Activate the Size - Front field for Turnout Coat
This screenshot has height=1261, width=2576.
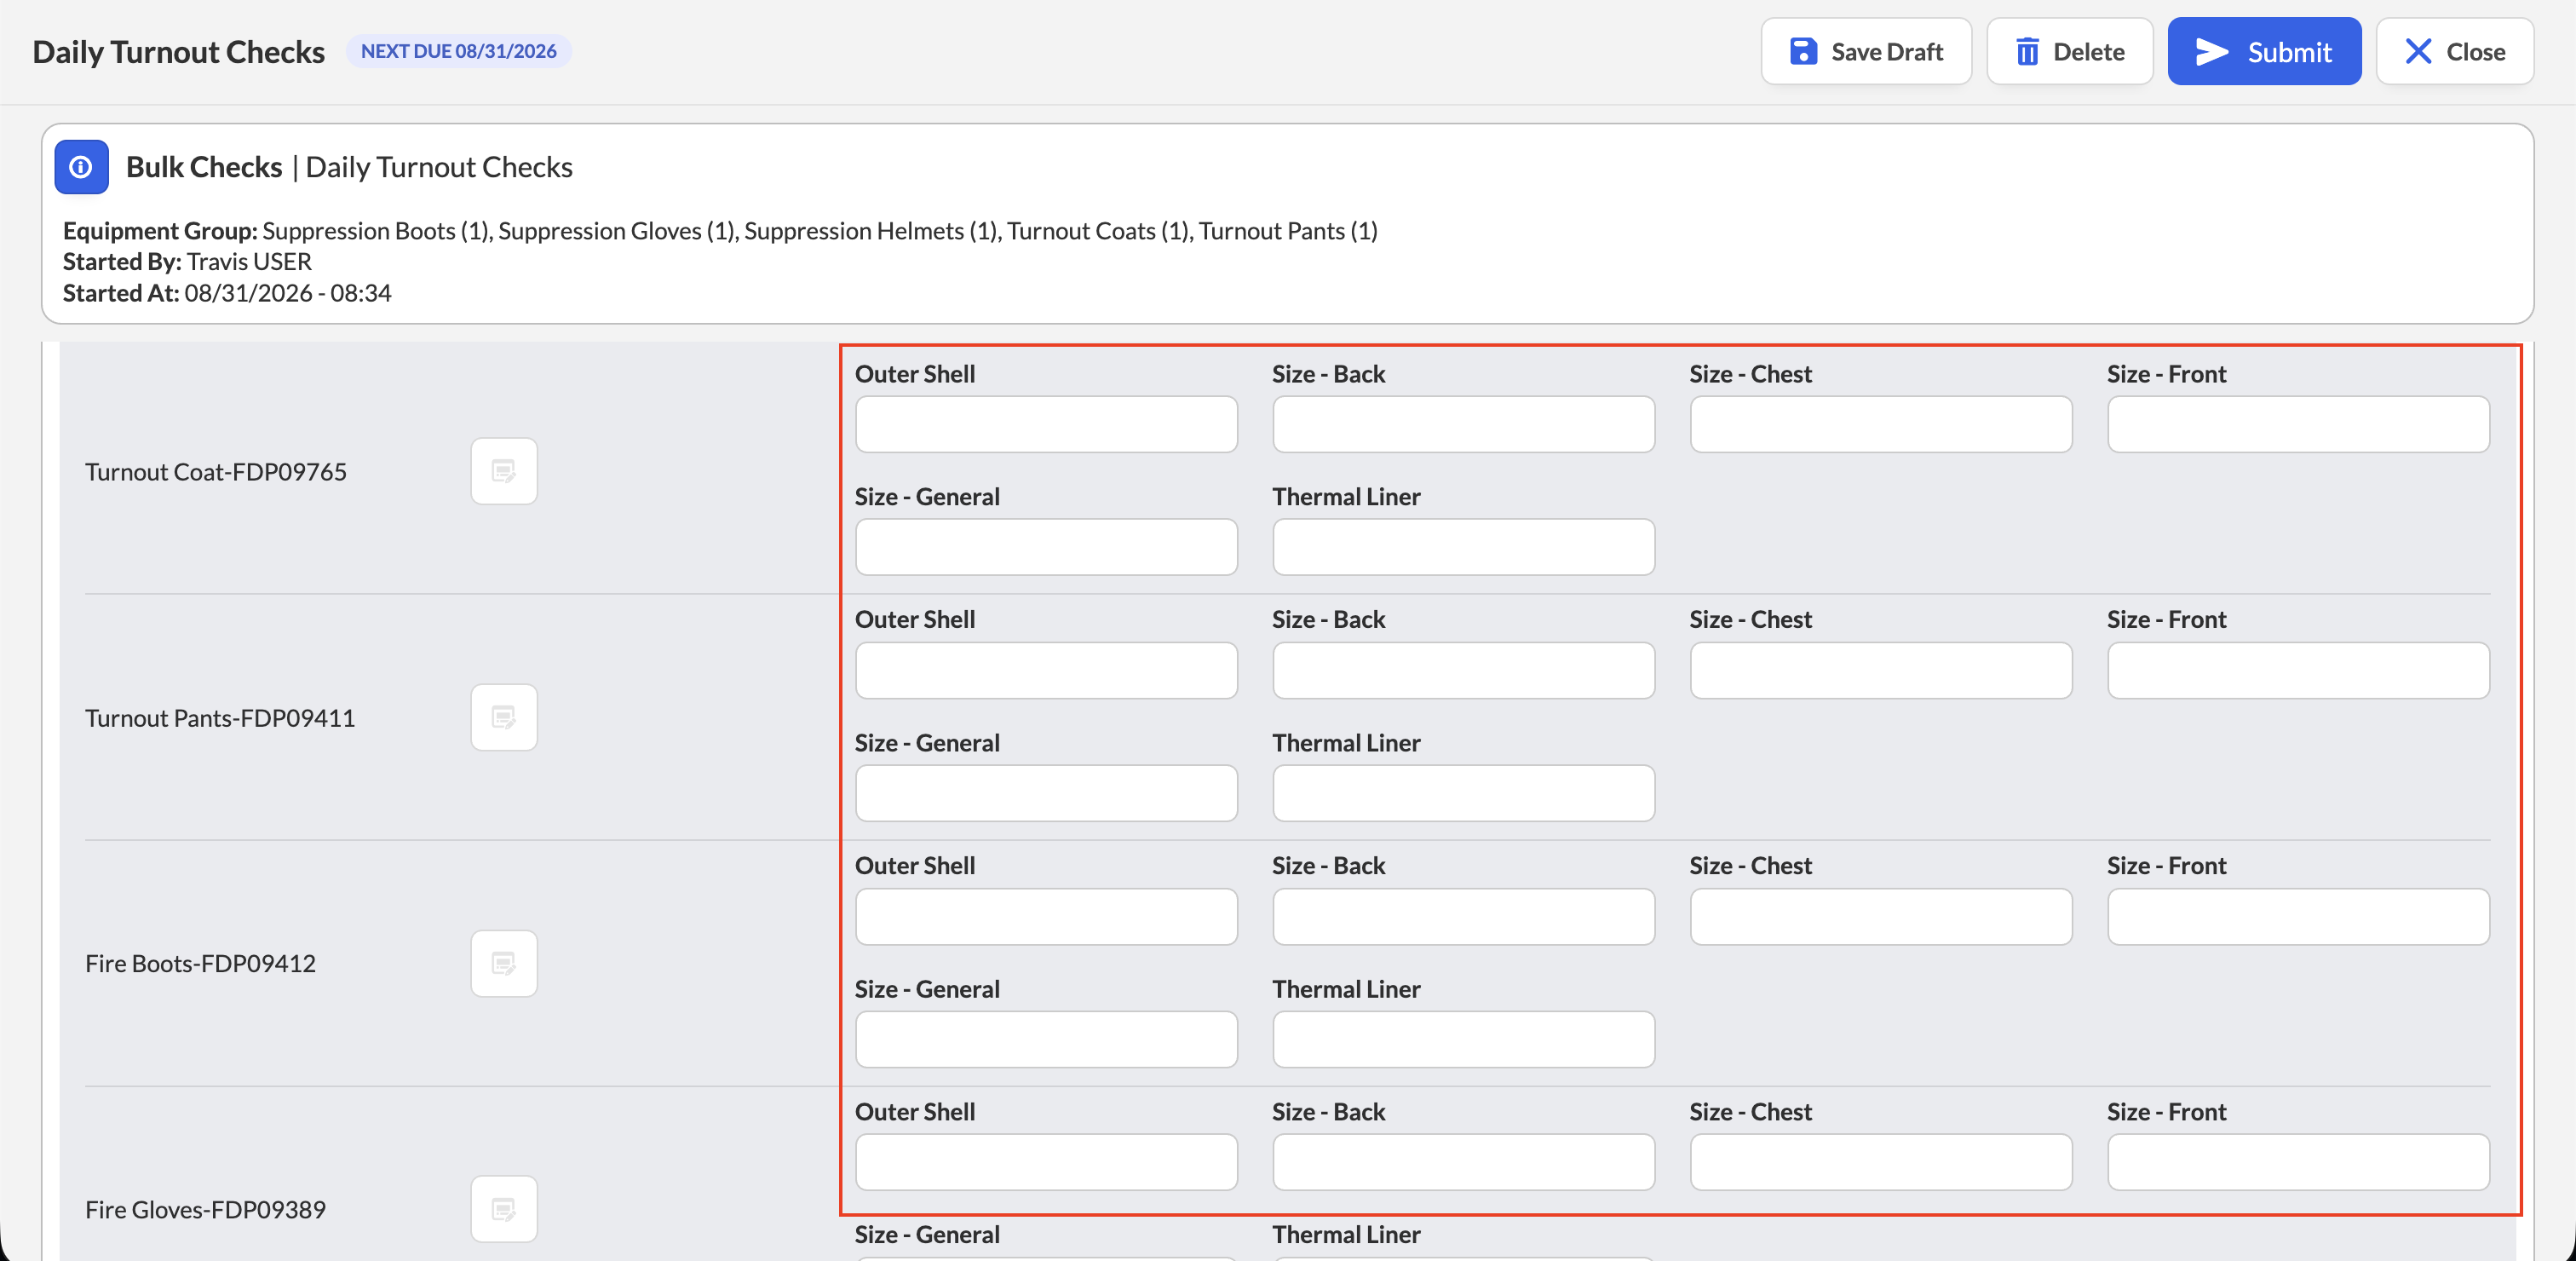[2299, 424]
